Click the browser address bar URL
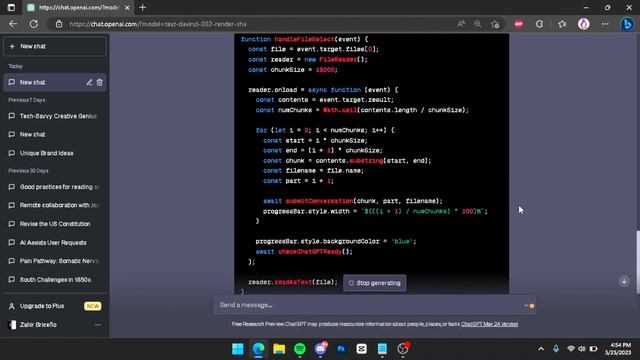 158,24
